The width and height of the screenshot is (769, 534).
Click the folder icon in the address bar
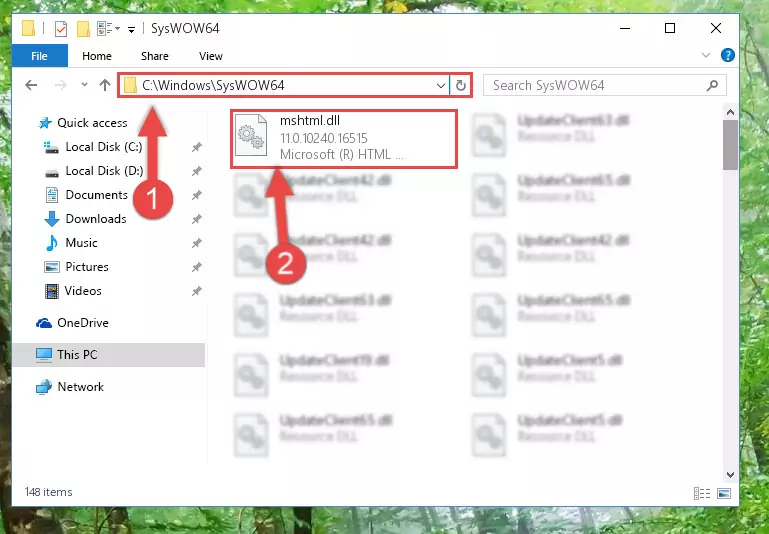130,86
